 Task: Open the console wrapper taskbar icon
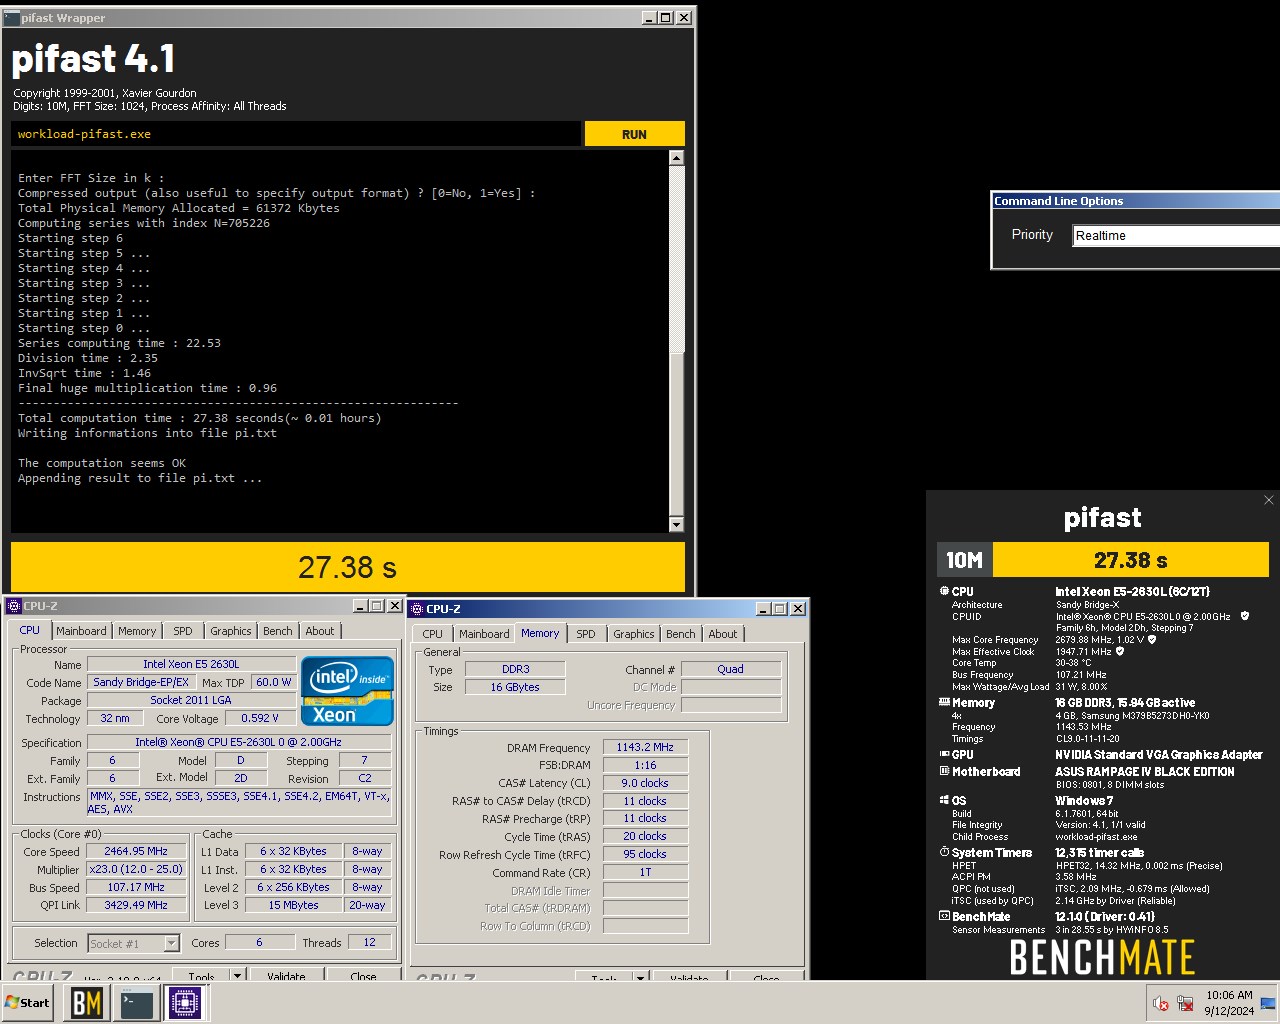click(x=136, y=1003)
